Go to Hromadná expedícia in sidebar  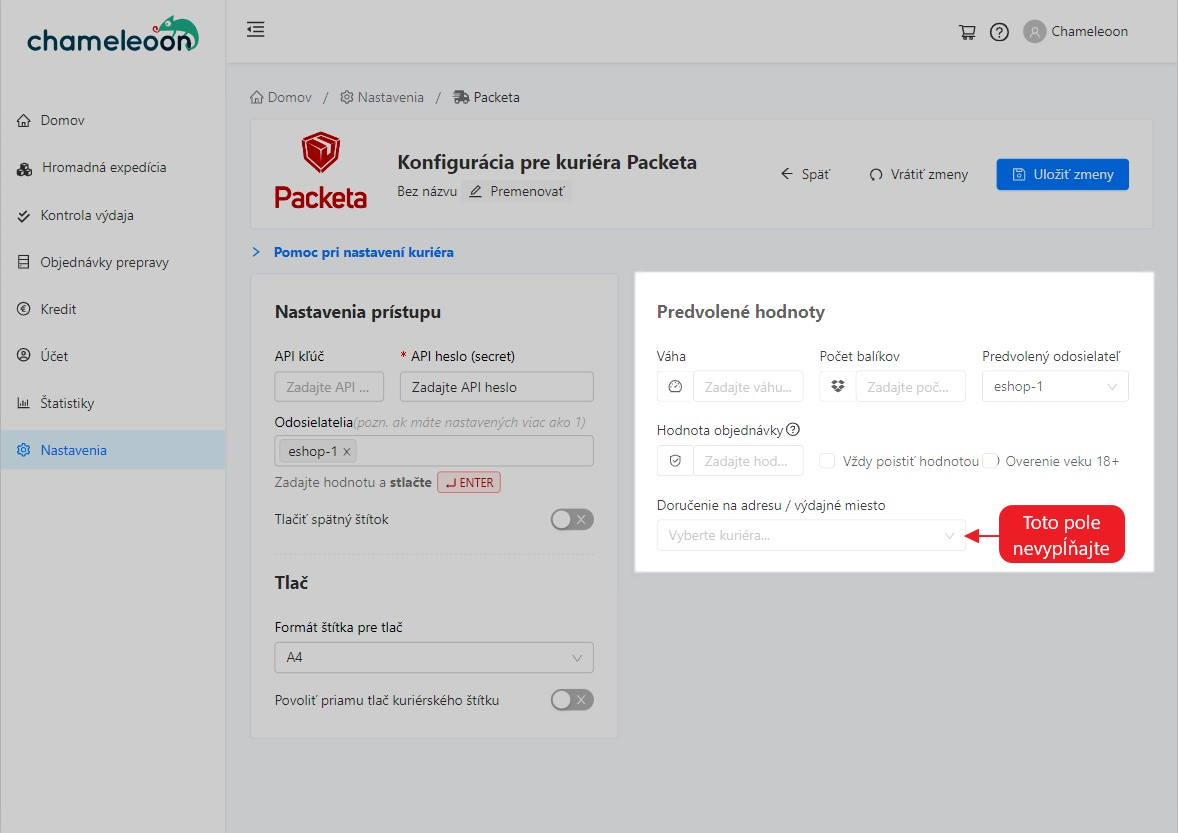(103, 168)
